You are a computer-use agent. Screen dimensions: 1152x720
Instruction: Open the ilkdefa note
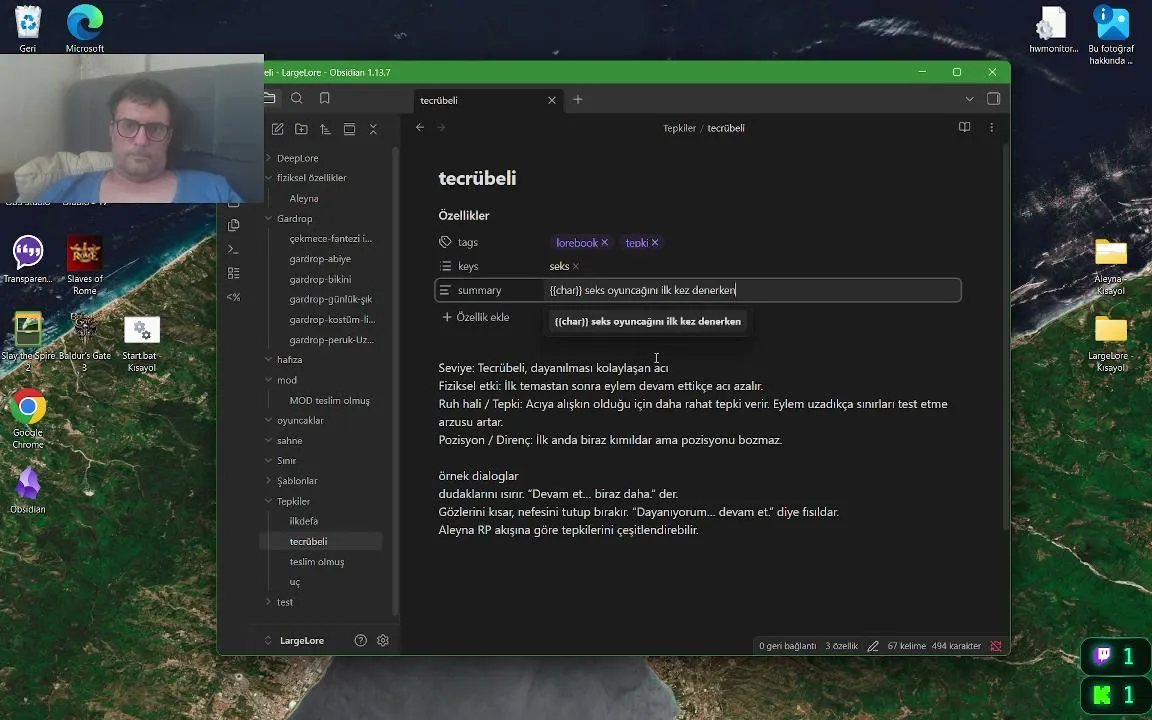point(303,522)
